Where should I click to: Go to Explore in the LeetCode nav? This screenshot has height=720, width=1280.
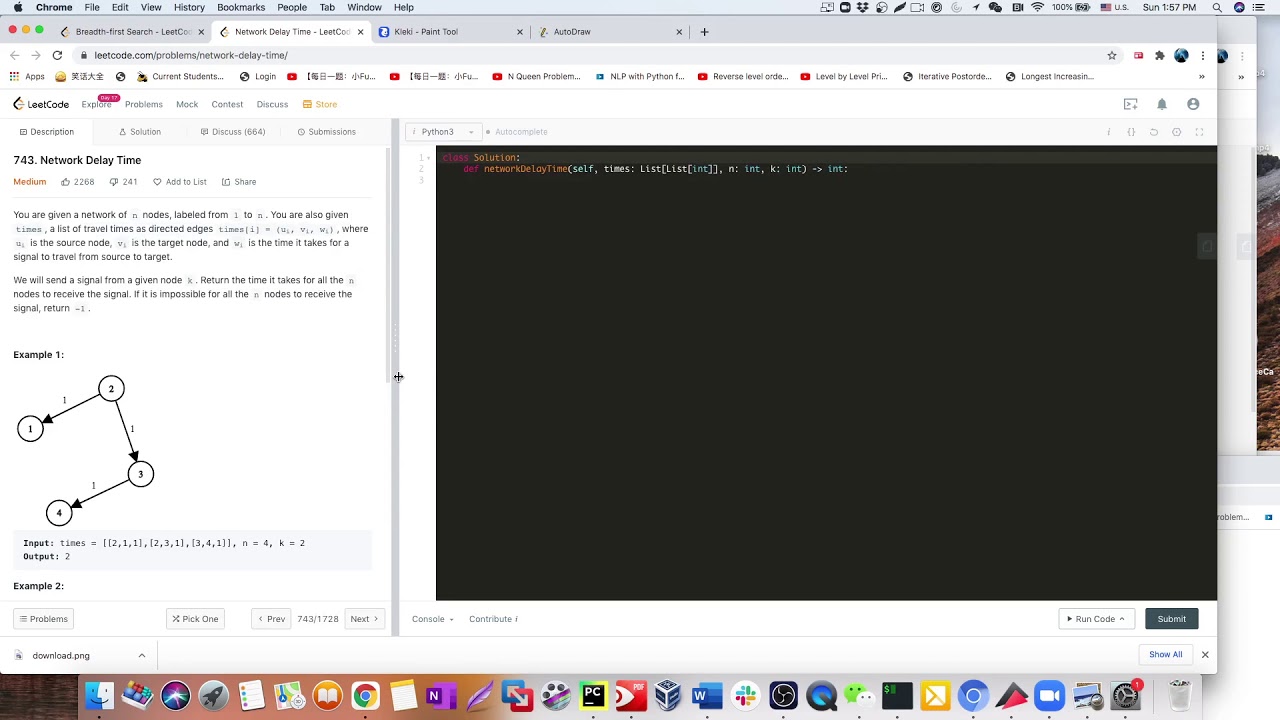pos(97,104)
